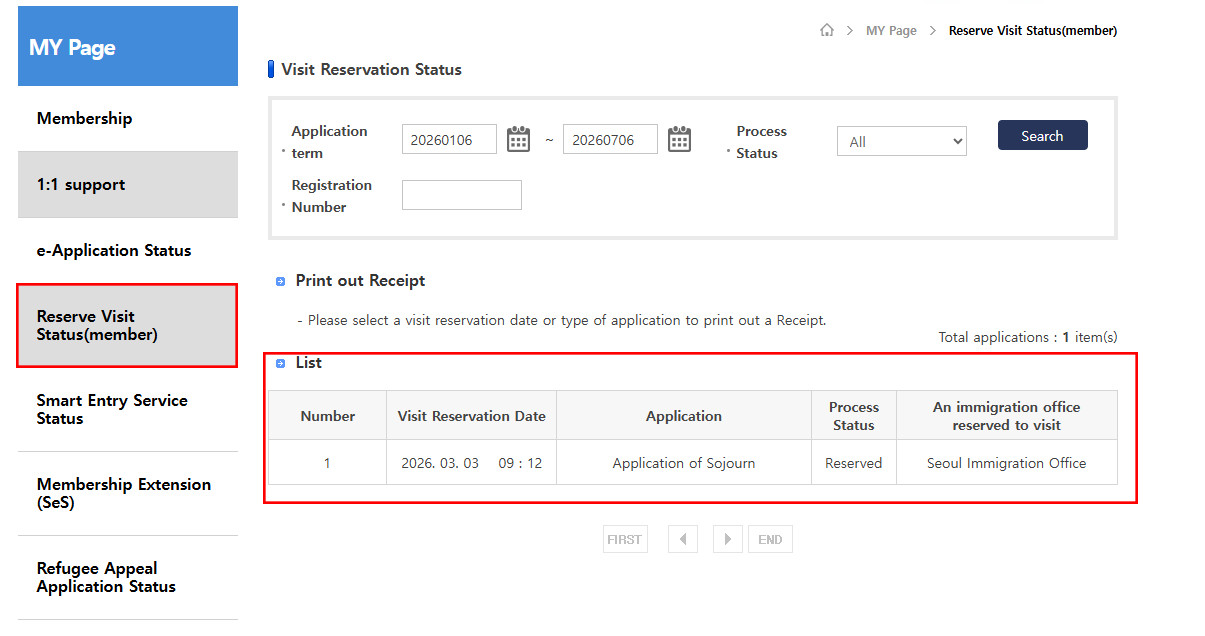Jump to FIRST page of results

pyautogui.click(x=625, y=539)
